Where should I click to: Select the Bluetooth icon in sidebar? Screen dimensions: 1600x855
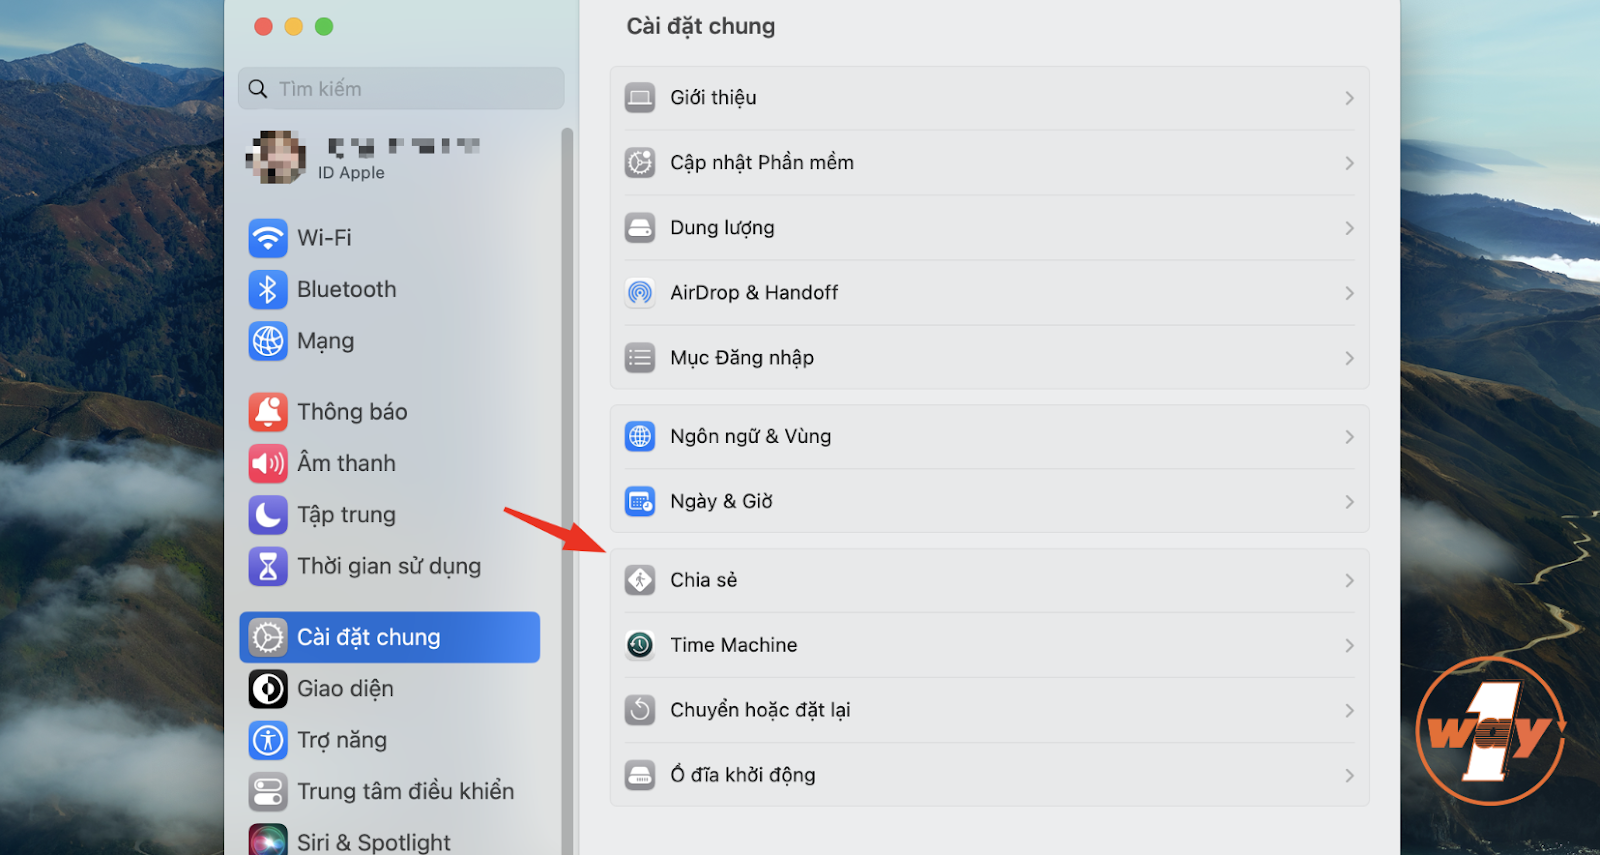point(268,290)
